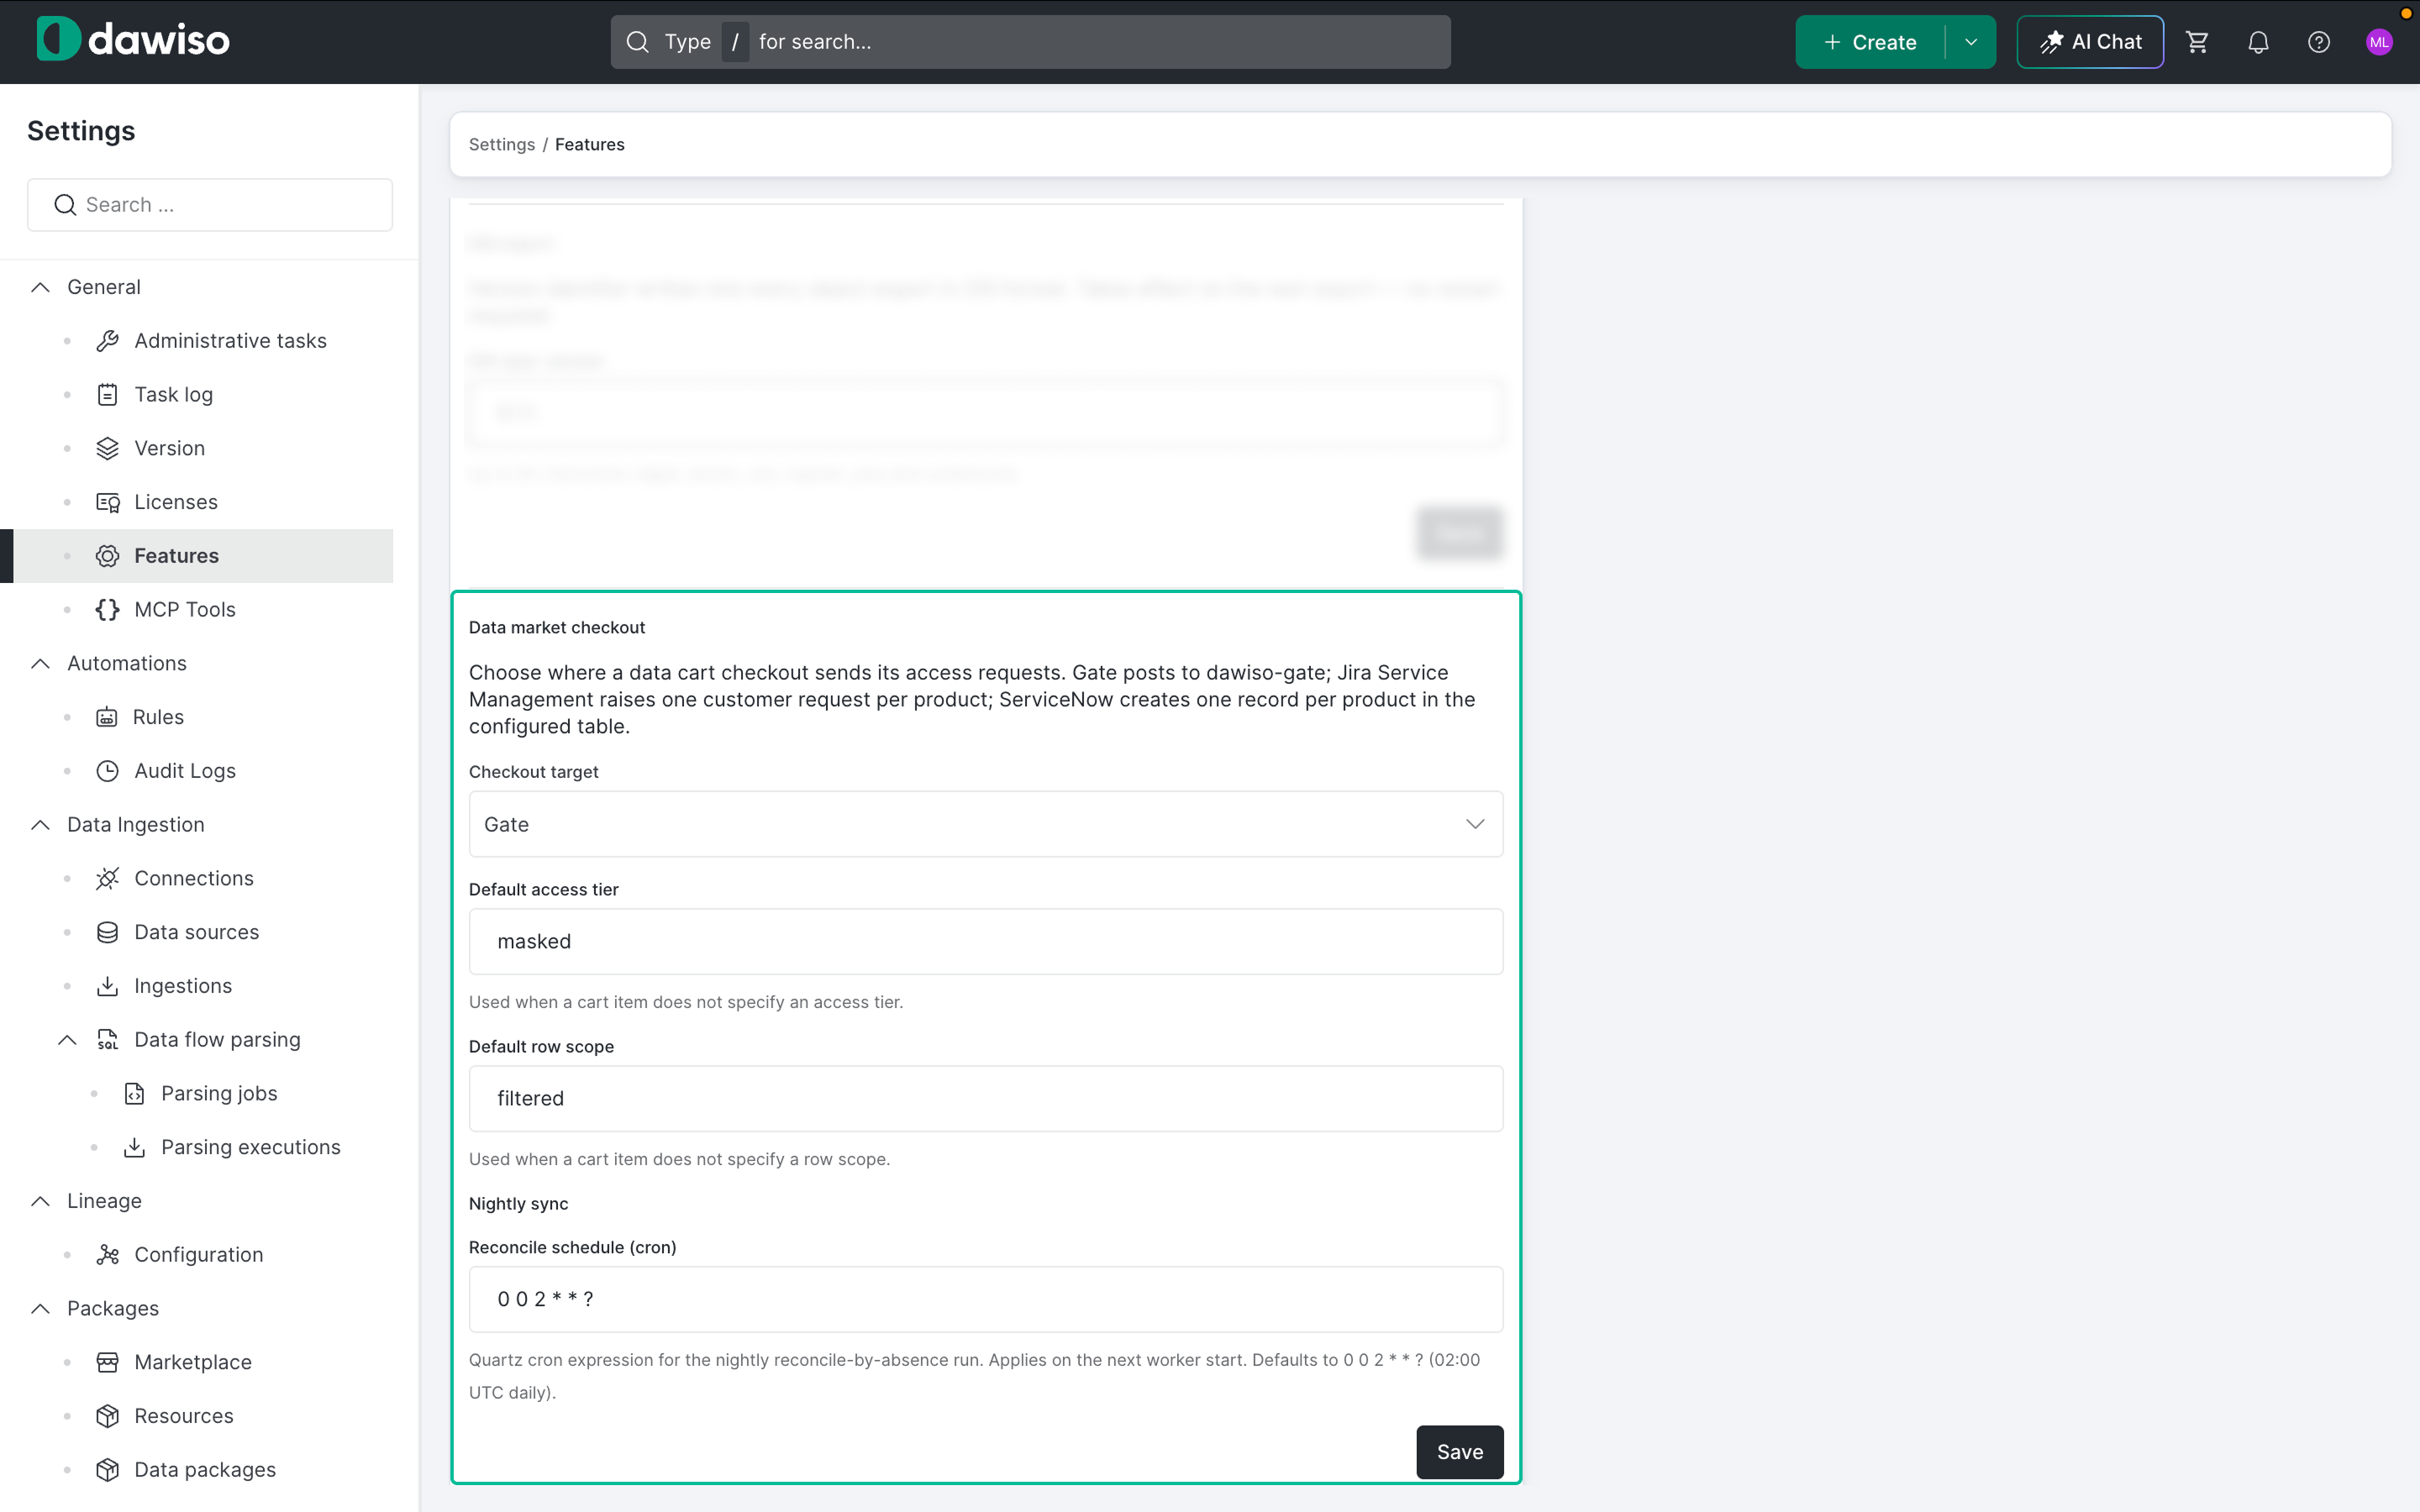Open the Create button dropdown arrow
Screen dimensions: 2420x1512
click(1971, 42)
